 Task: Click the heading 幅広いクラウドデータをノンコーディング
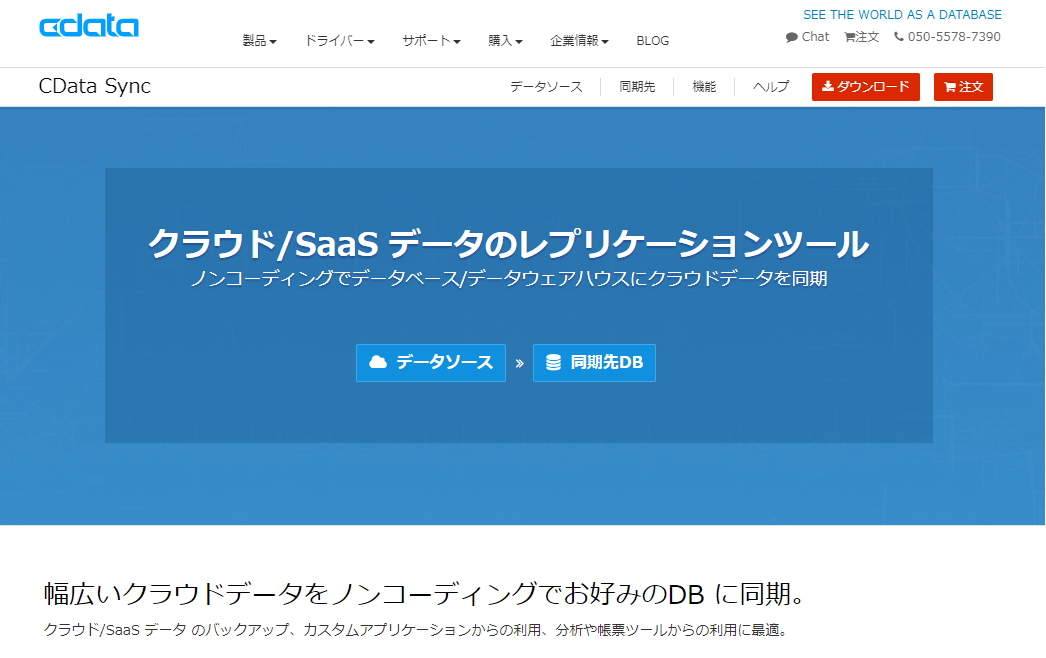tap(424, 593)
